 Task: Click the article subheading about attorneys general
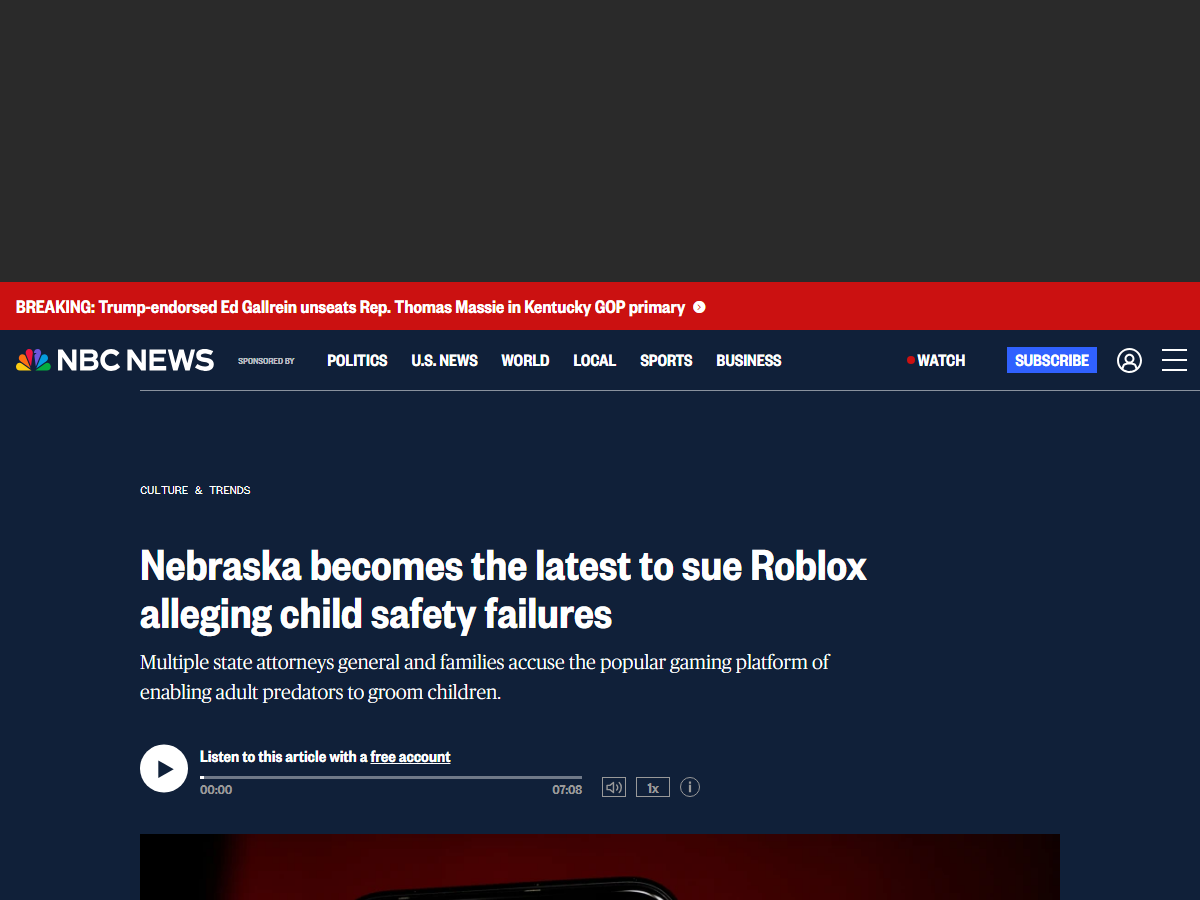(x=485, y=677)
